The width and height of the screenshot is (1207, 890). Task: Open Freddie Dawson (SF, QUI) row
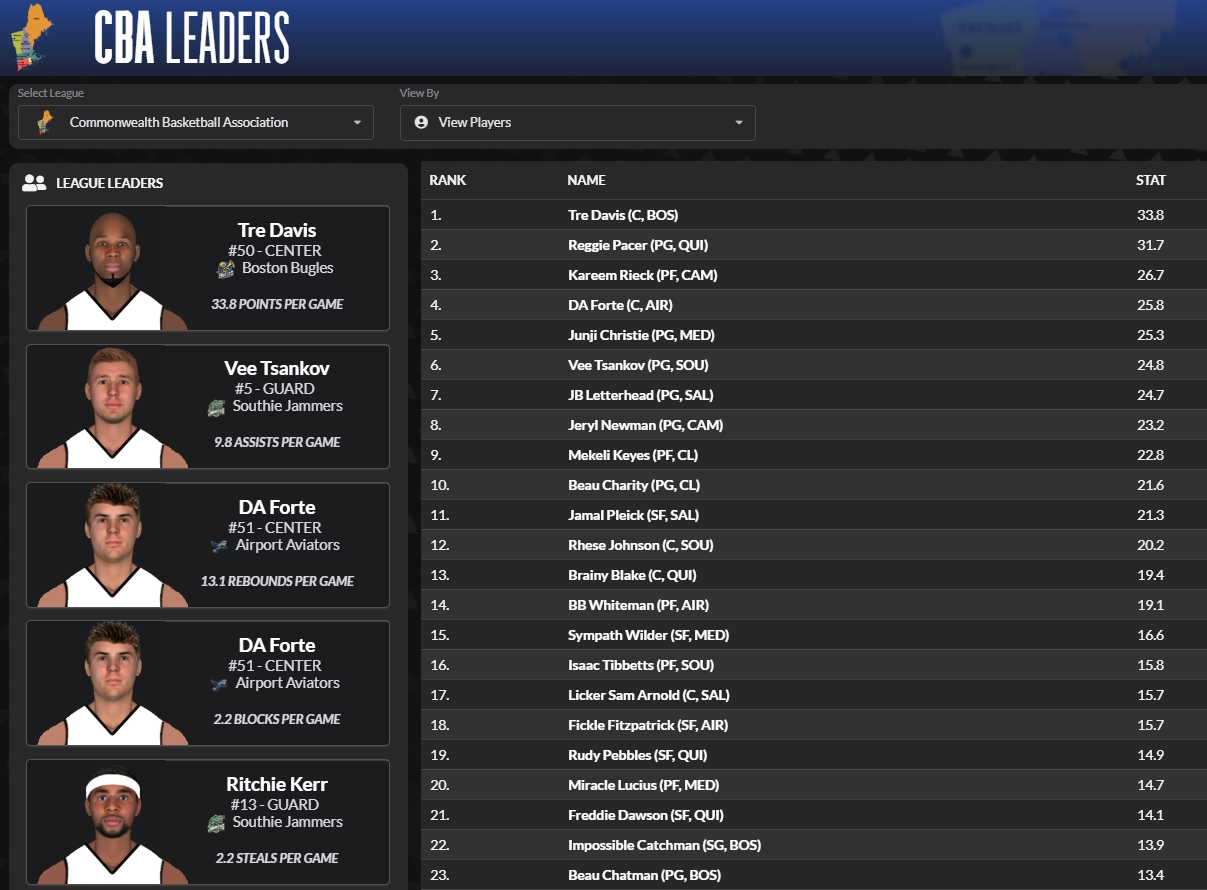pos(814,815)
